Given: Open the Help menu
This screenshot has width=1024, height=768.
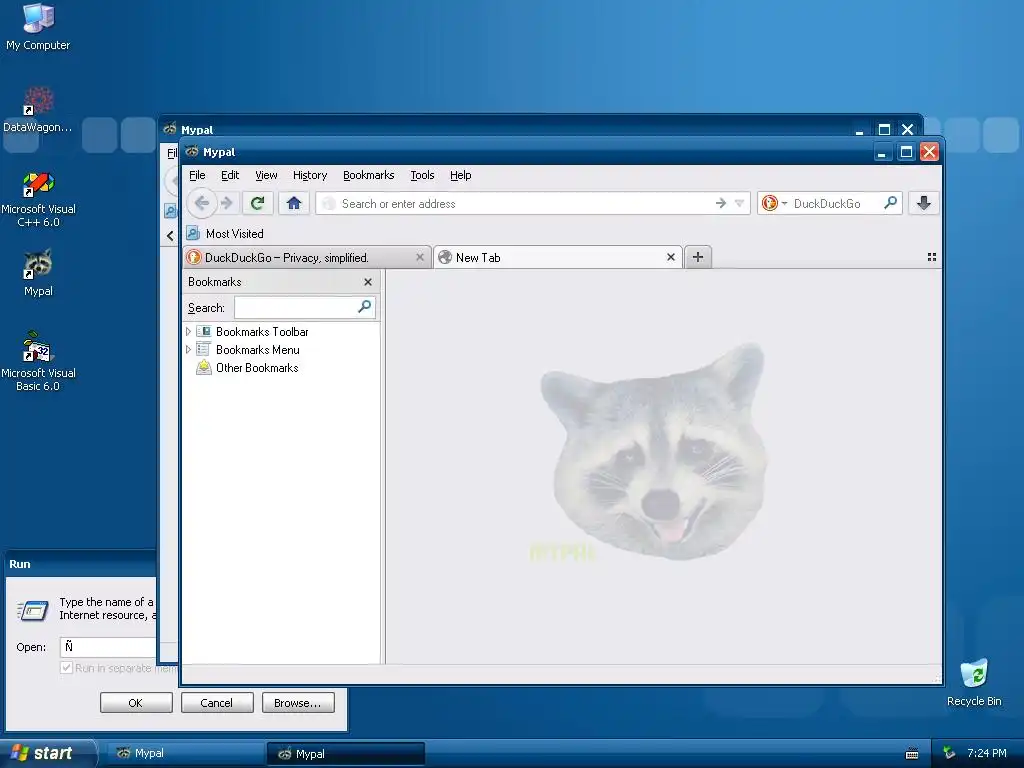Looking at the screenshot, I should [460, 175].
